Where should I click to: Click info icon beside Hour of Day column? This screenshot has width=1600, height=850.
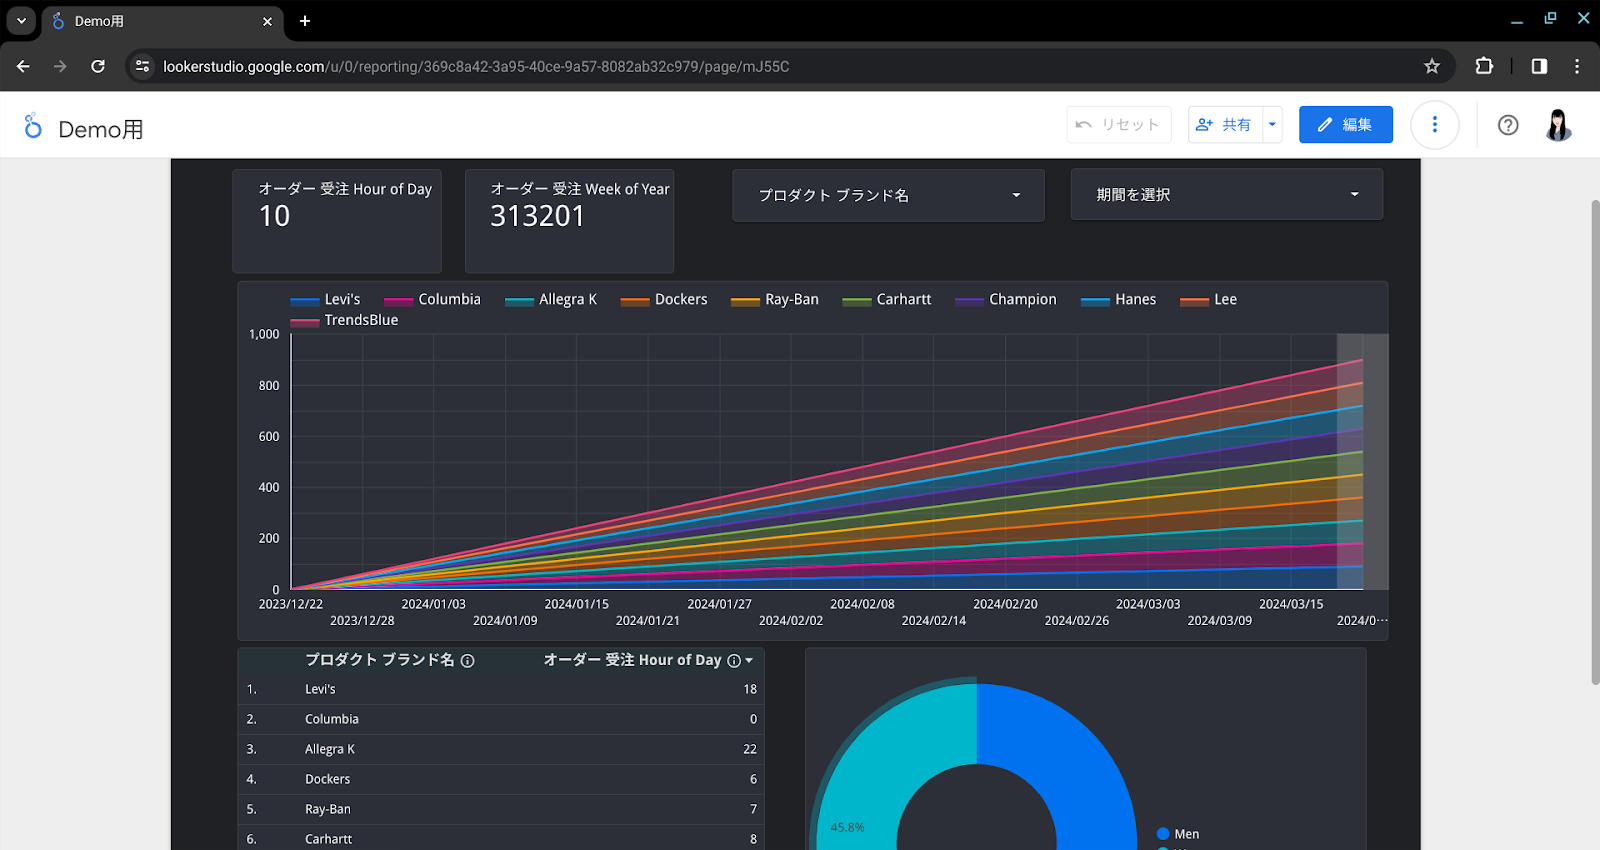734,661
